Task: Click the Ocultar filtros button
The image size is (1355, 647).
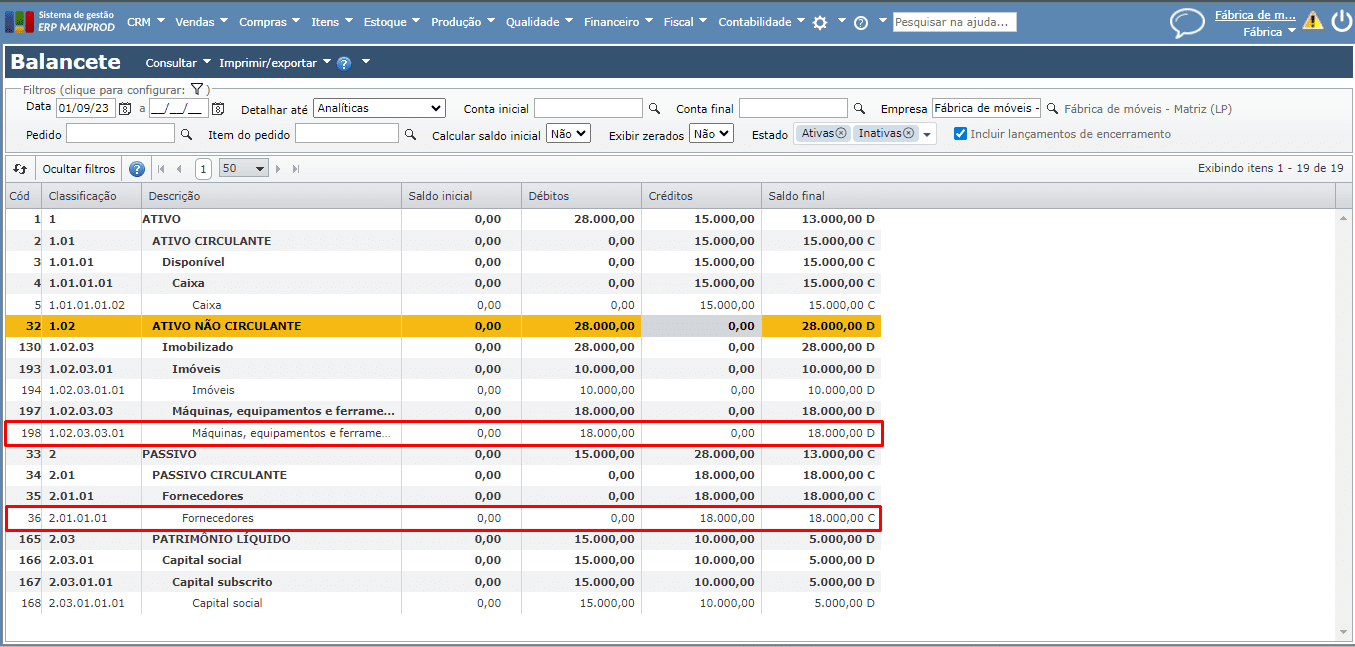Action: click(x=79, y=169)
